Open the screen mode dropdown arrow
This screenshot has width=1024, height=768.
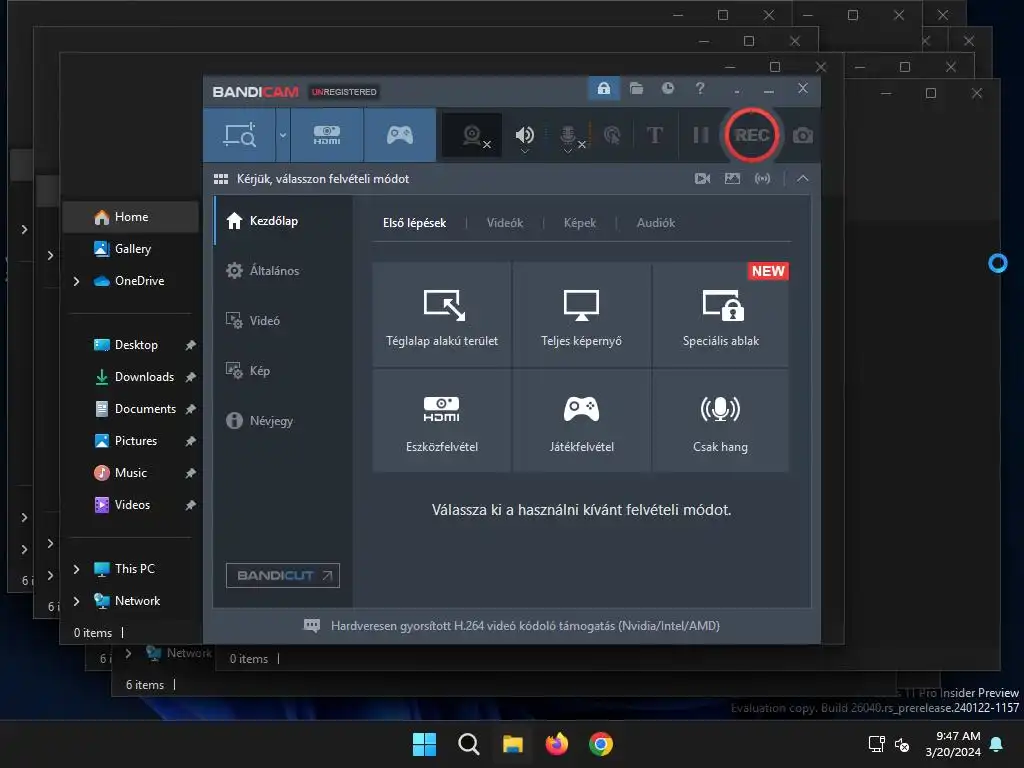point(283,135)
